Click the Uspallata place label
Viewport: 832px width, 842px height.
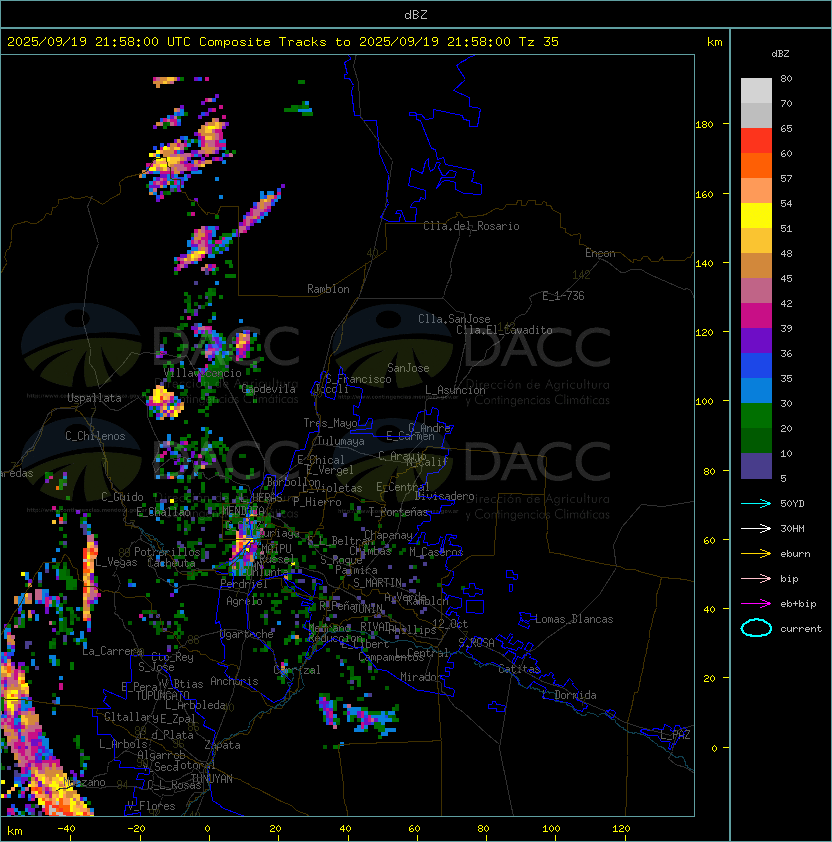(94, 398)
